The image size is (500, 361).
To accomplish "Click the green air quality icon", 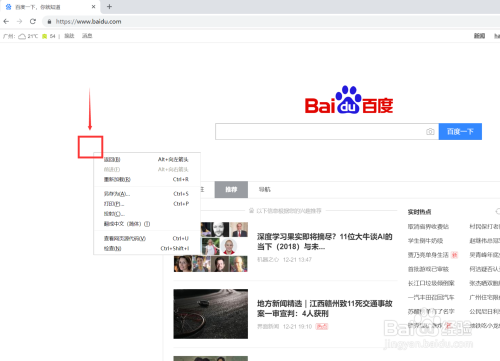I will click(44, 36).
